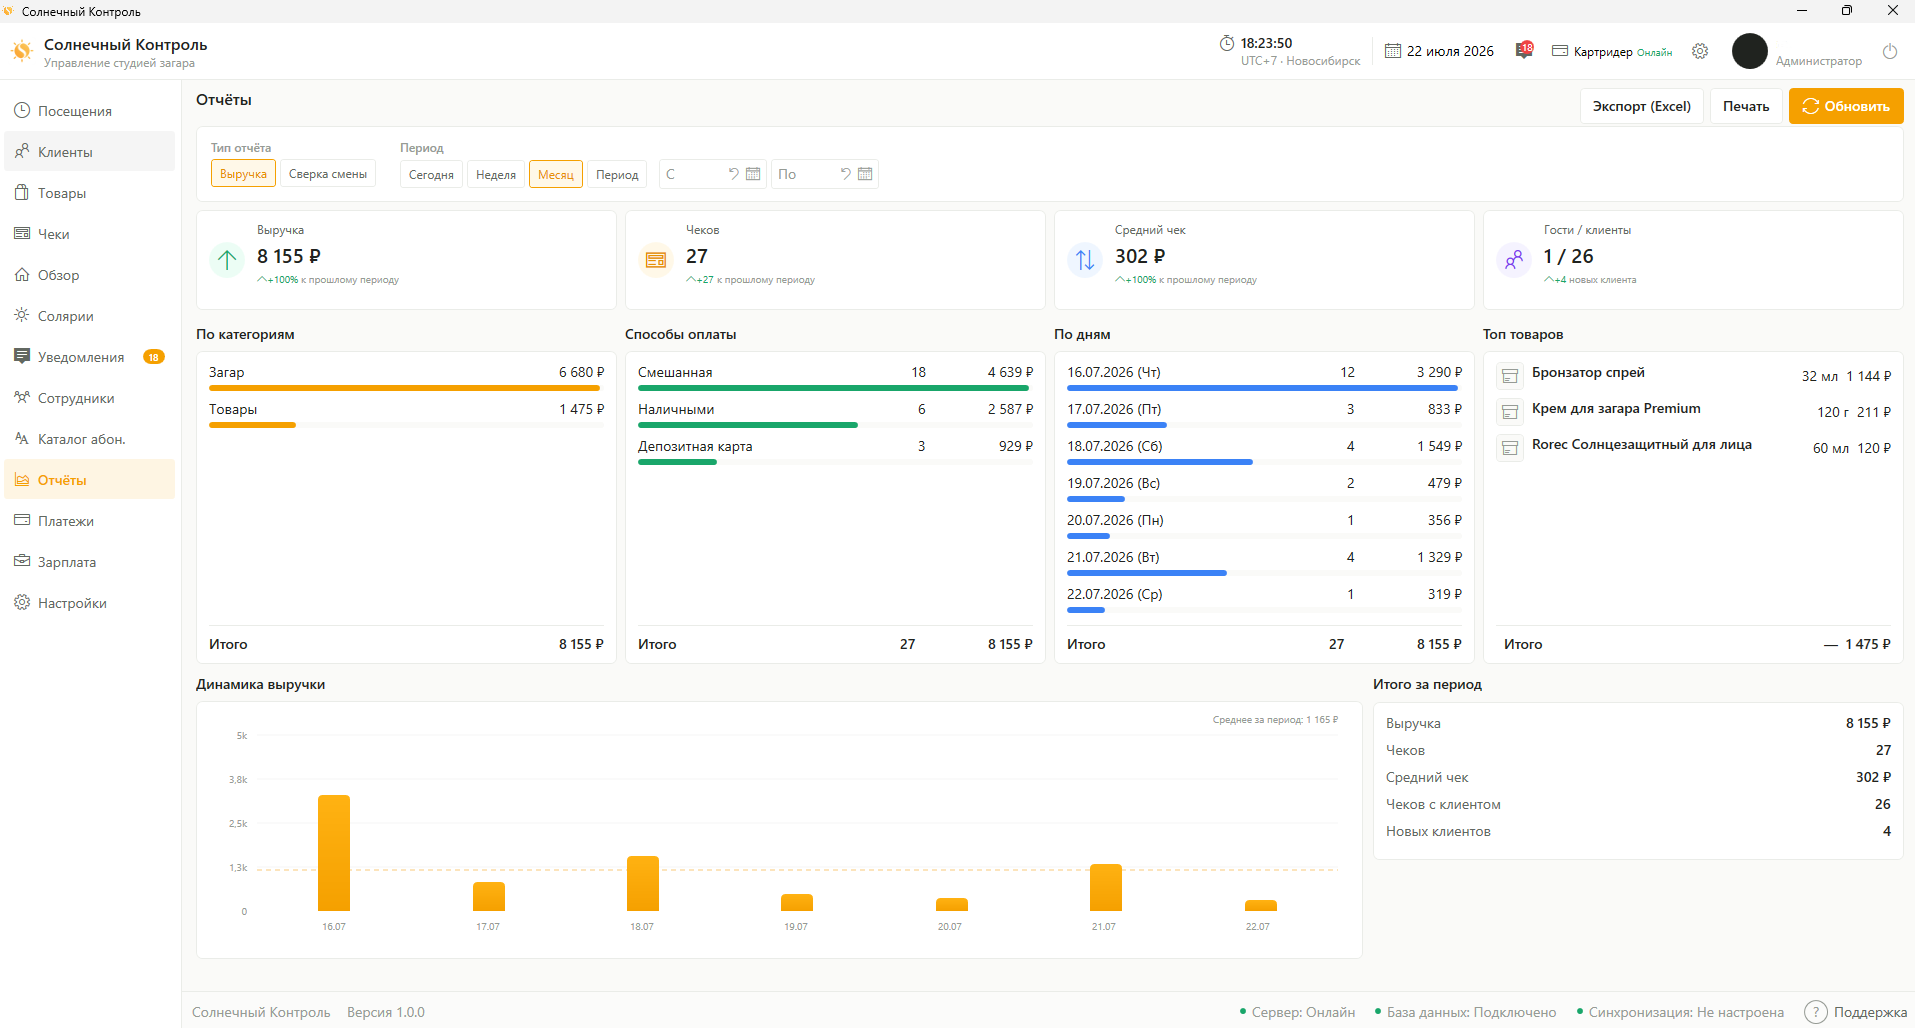The width and height of the screenshot is (1915, 1028).
Task: Click the Загар category progress bar
Action: (406, 388)
